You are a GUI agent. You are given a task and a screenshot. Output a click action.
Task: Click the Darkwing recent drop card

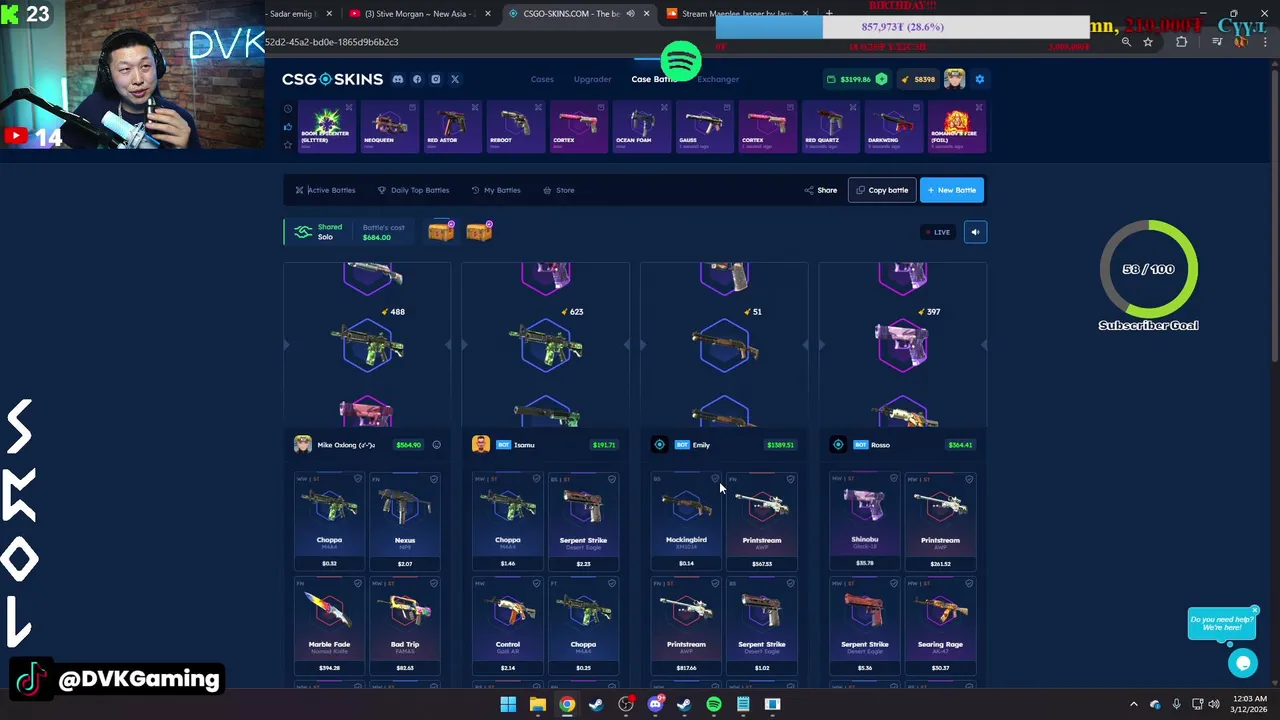(893, 127)
